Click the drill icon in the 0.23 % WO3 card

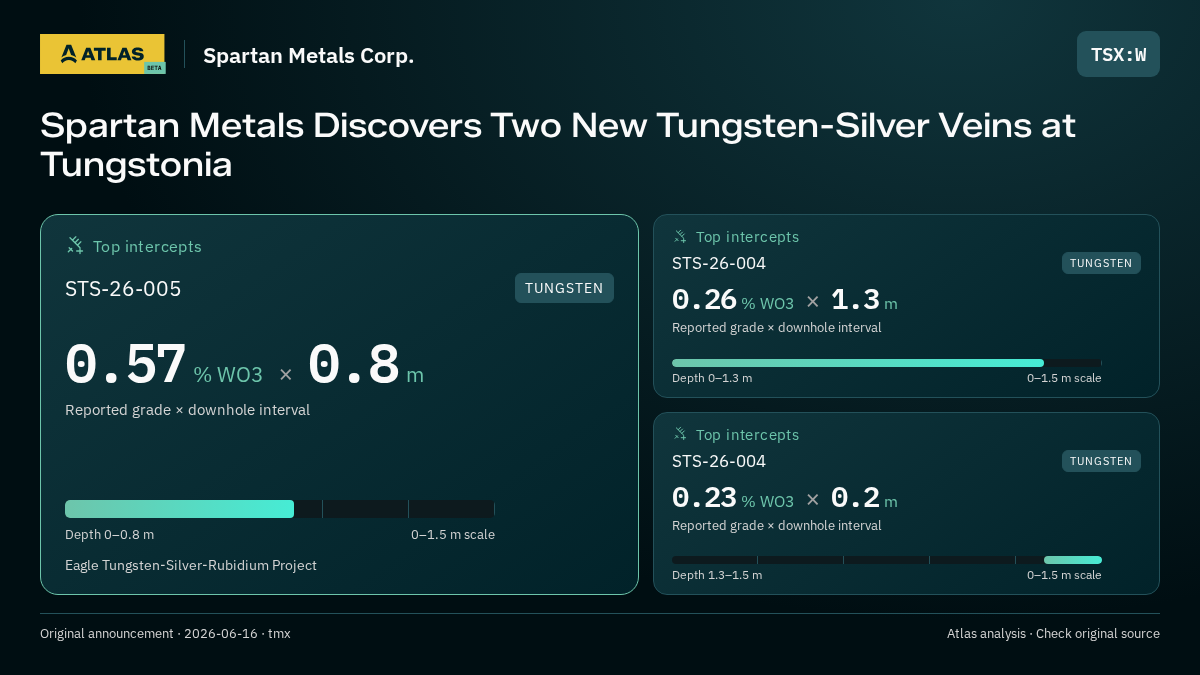click(x=680, y=434)
